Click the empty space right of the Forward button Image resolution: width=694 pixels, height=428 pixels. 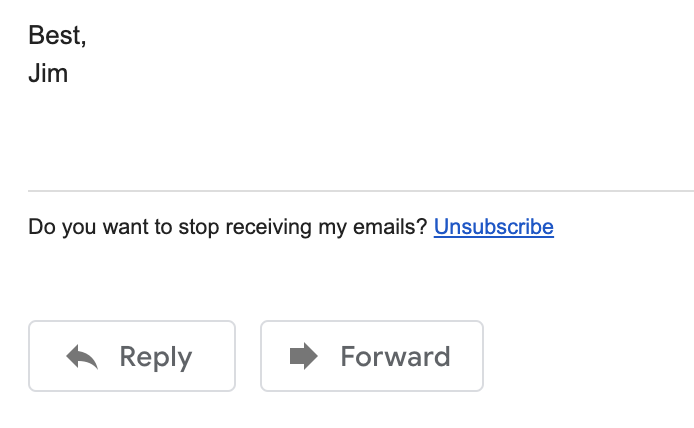pos(589,356)
